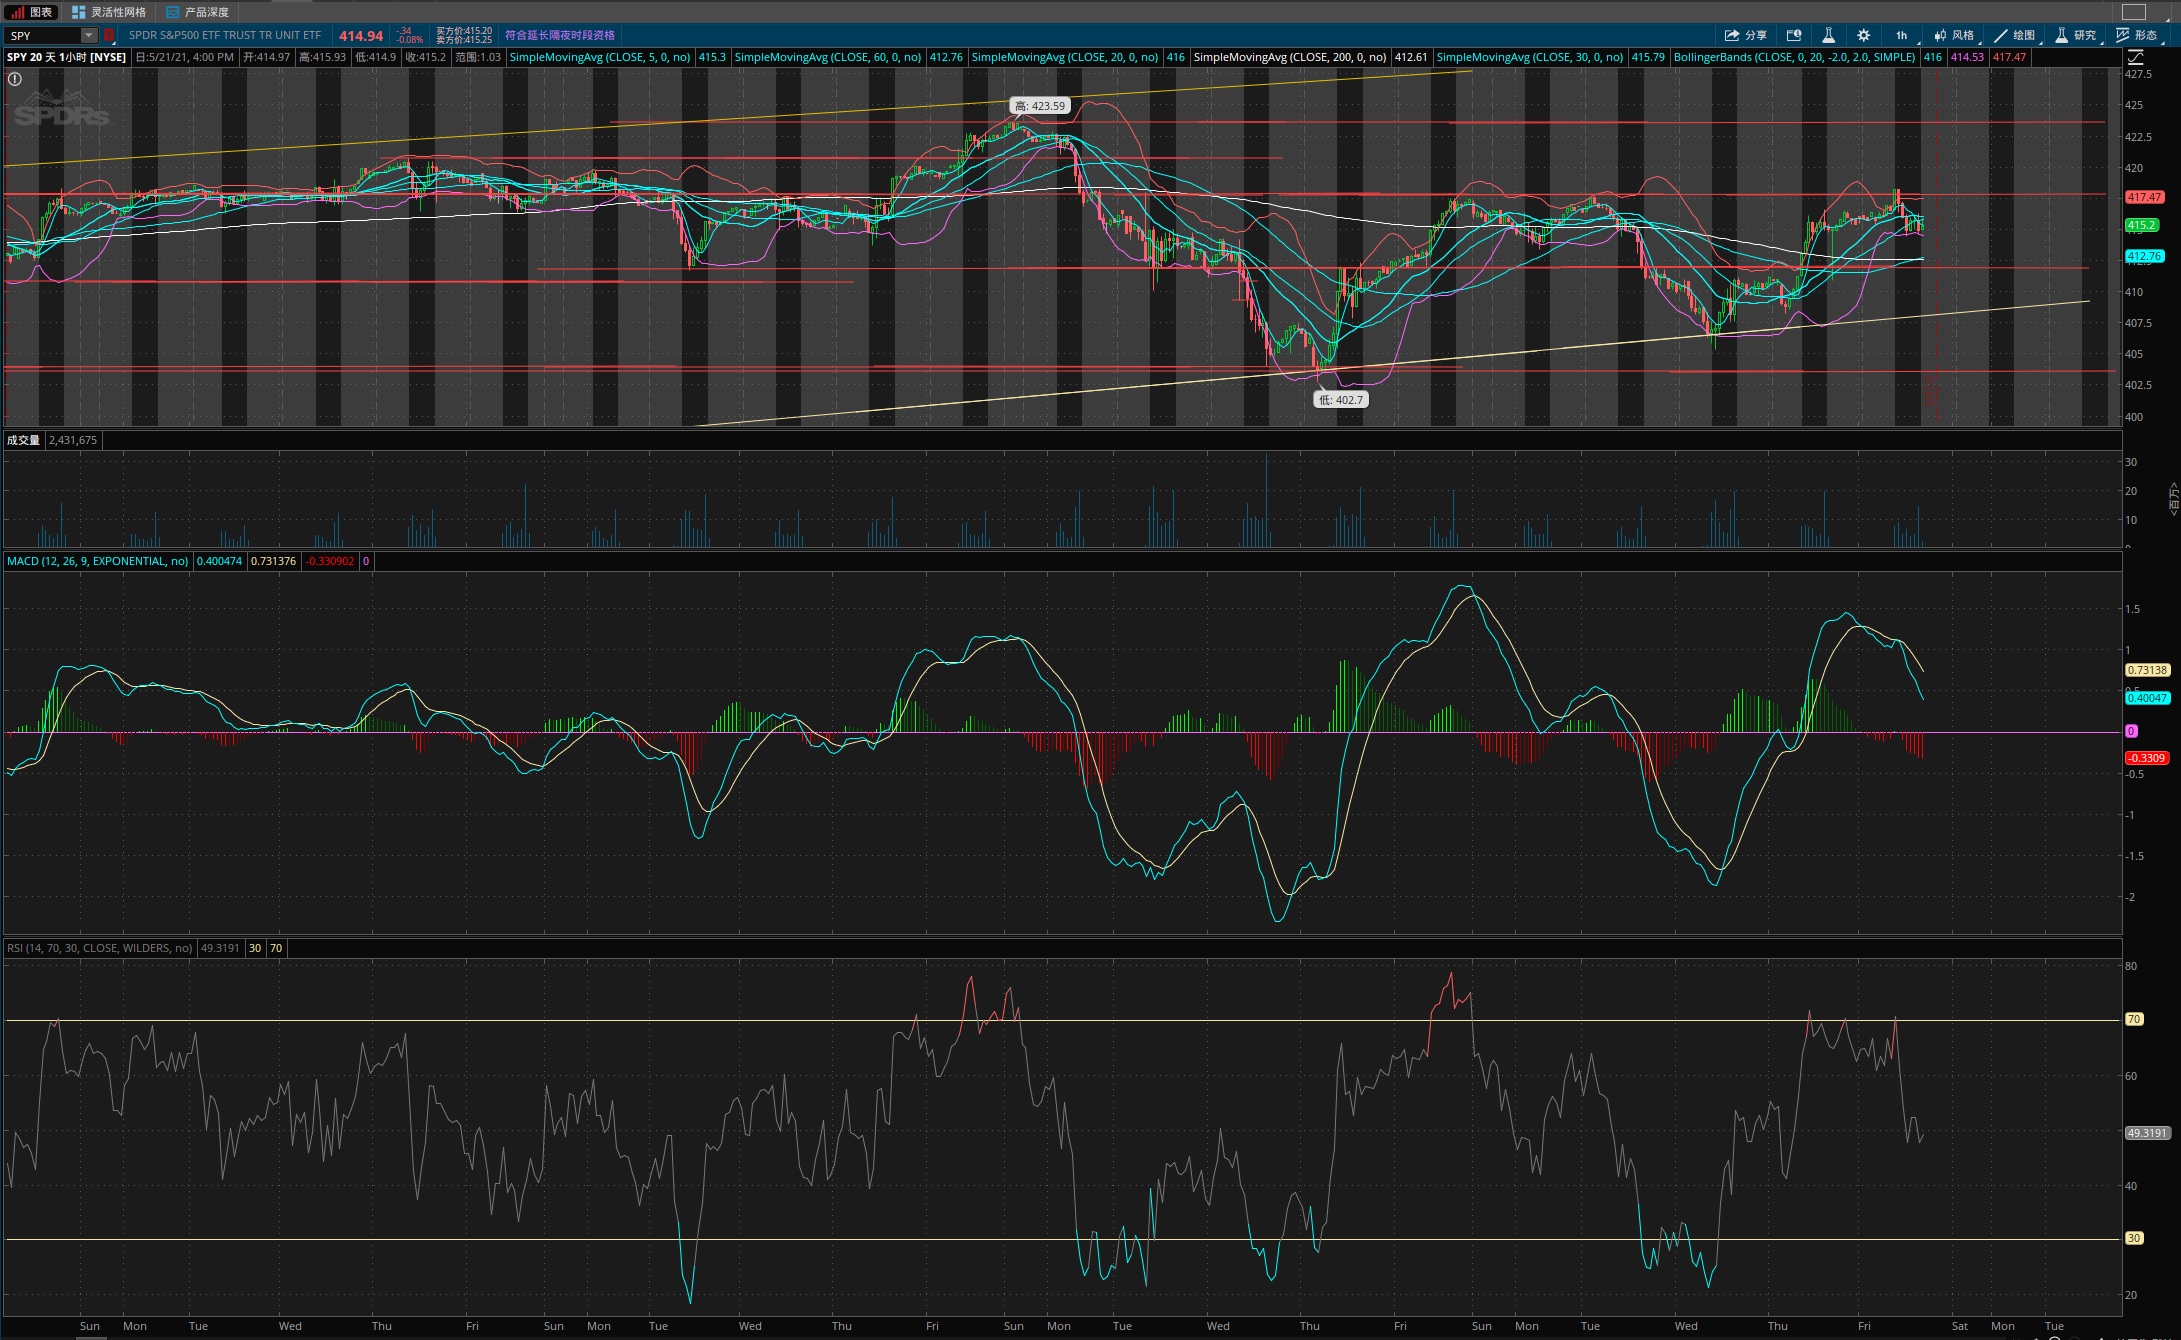Open the news/events book icon
Image resolution: width=2181 pixels, height=1340 pixels.
point(1794,35)
